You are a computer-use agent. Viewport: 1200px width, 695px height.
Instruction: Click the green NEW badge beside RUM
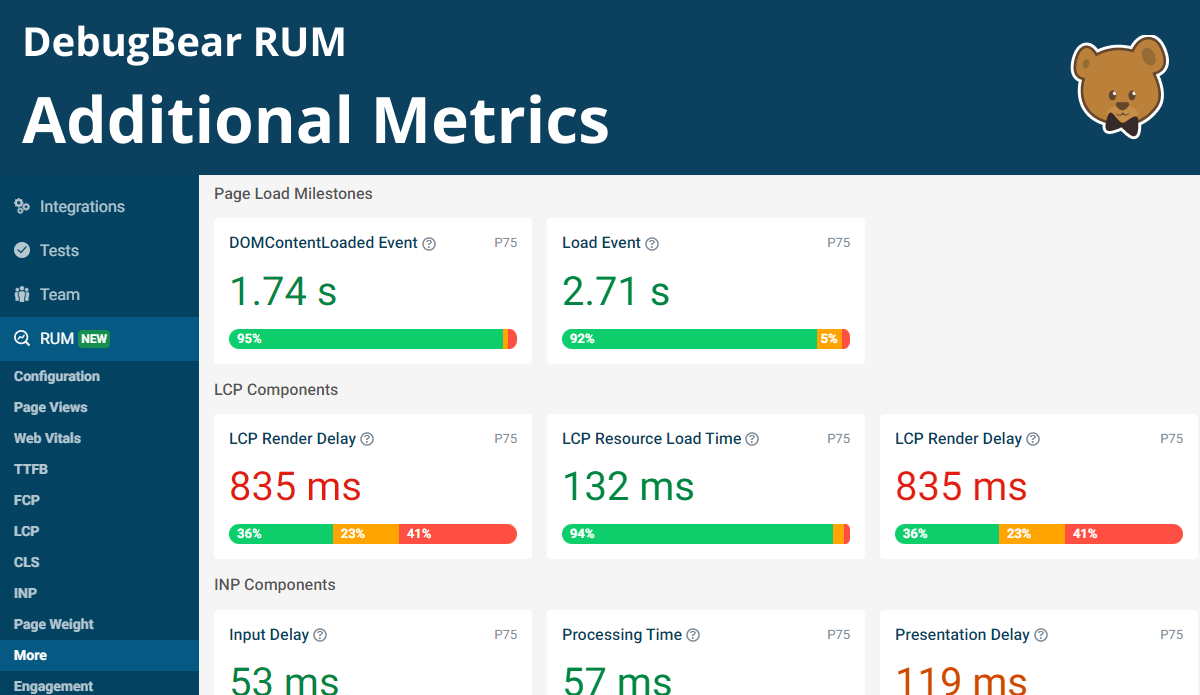(x=94, y=339)
